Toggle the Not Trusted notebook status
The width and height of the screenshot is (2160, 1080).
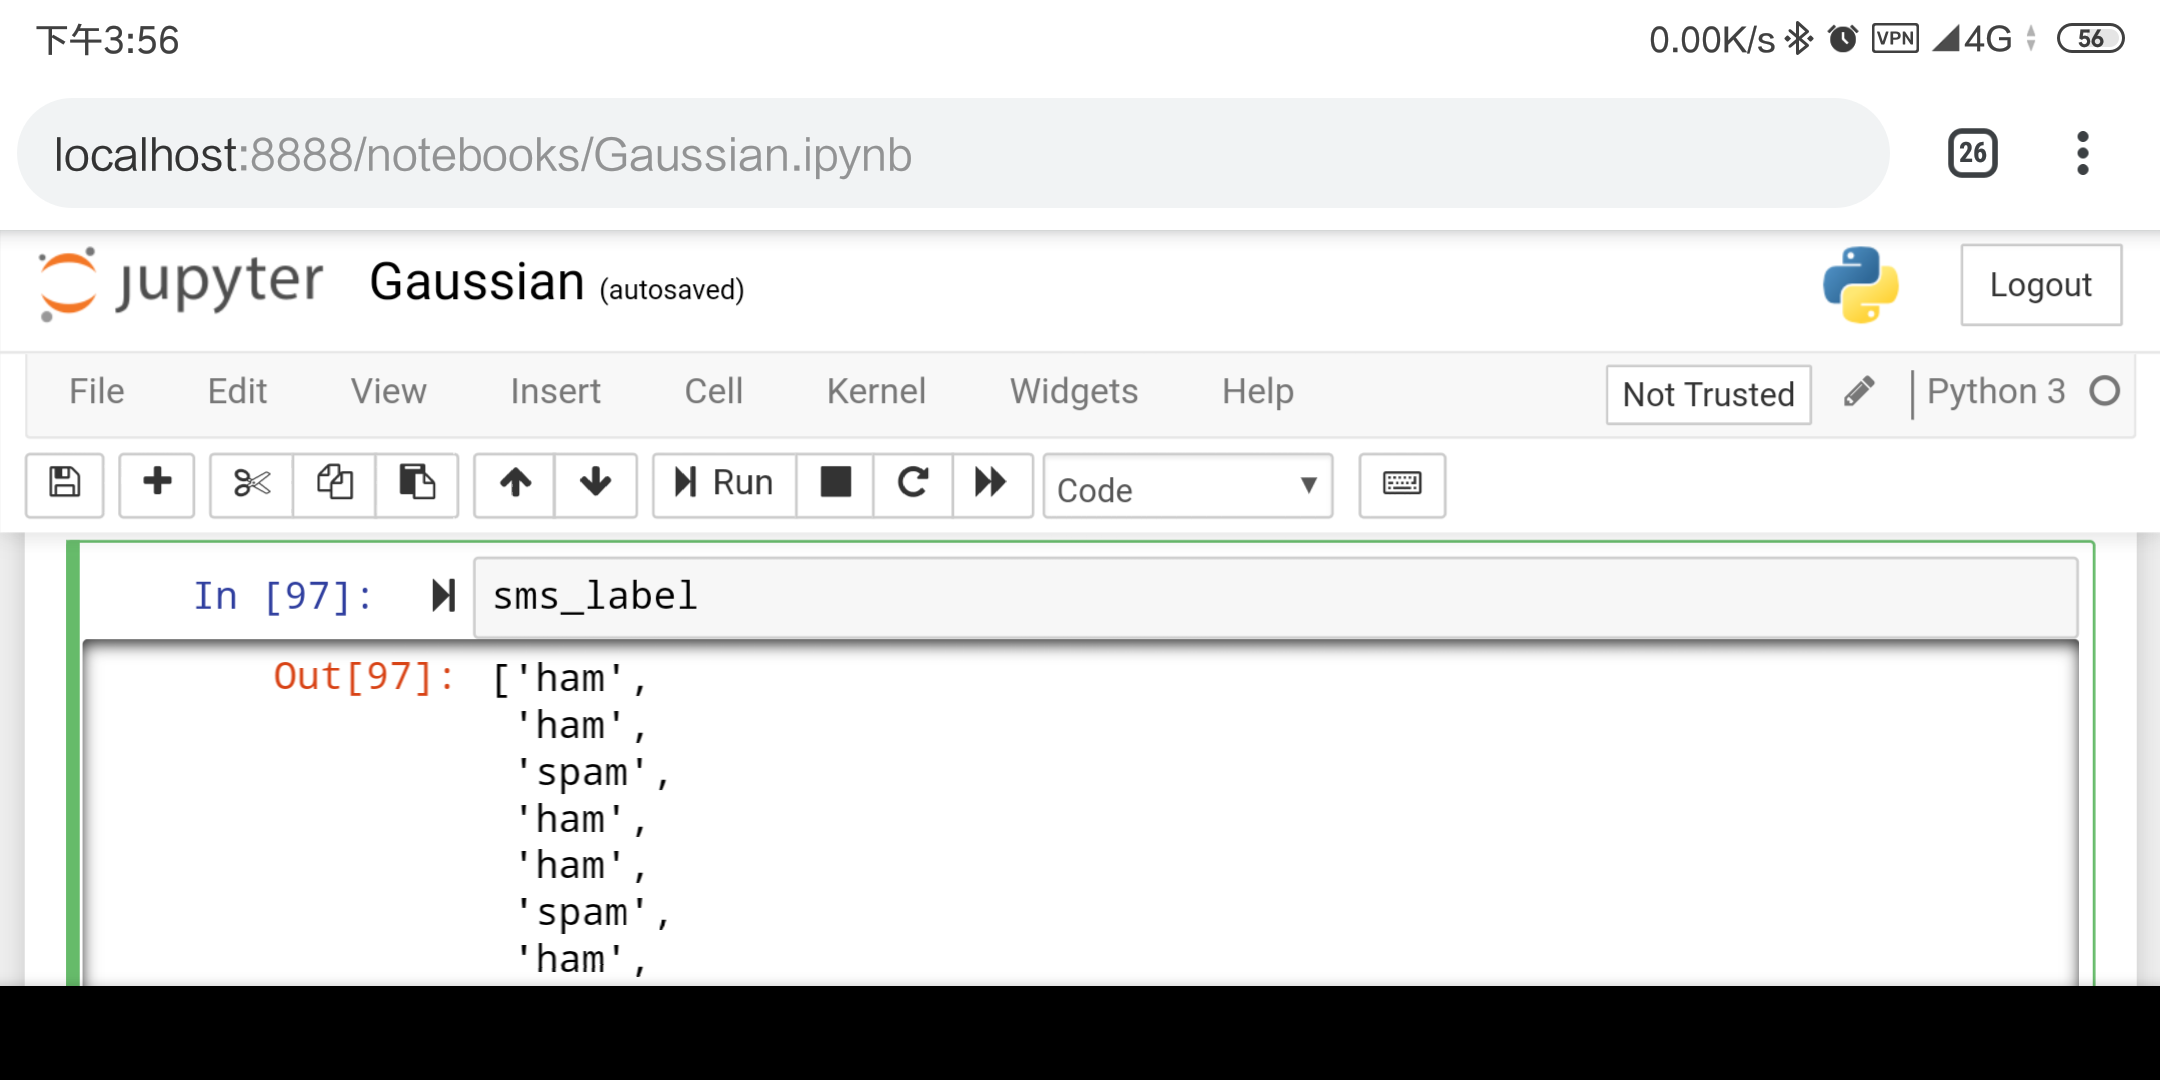[x=1708, y=395]
